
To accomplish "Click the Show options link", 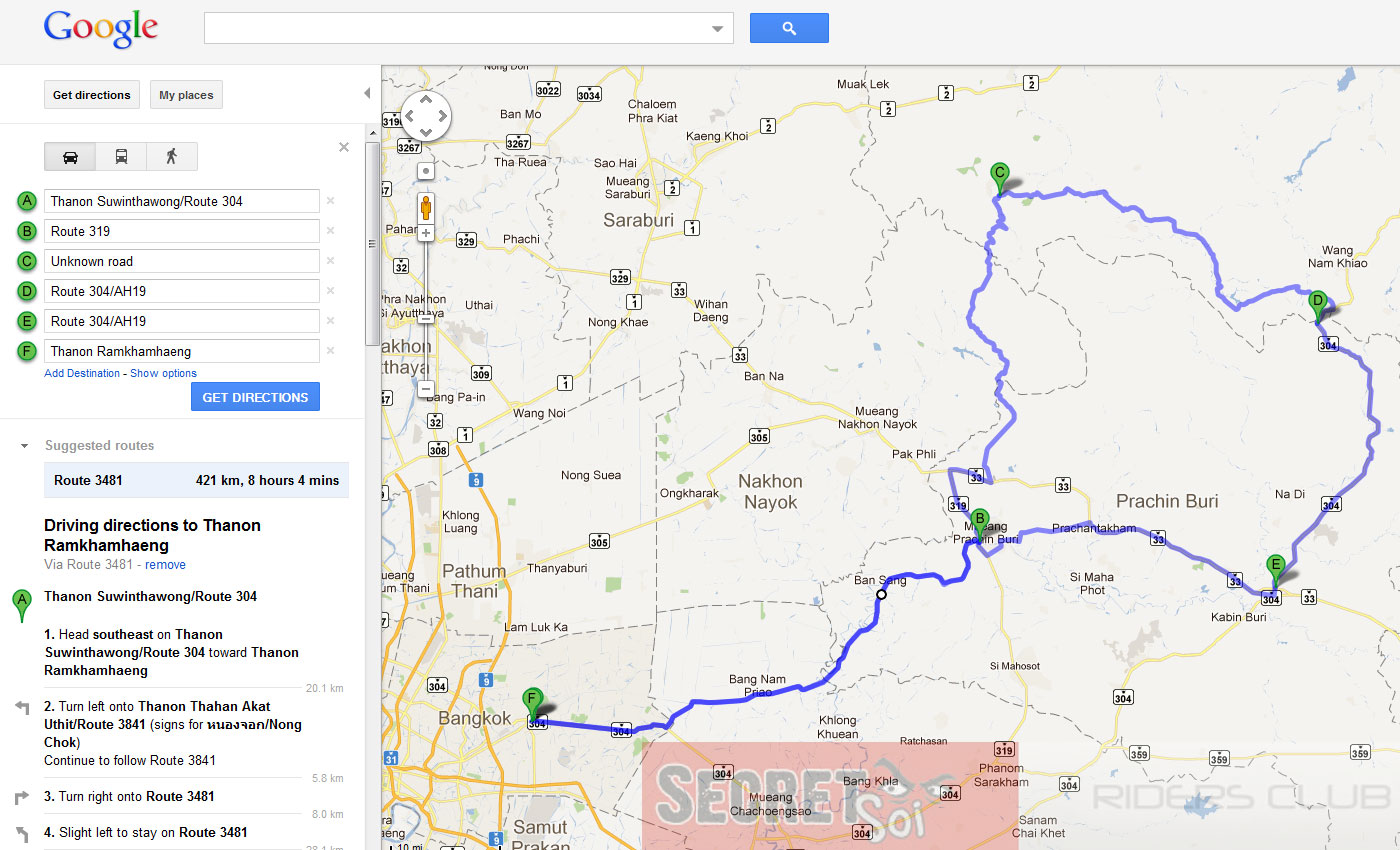I will pos(164,373).
